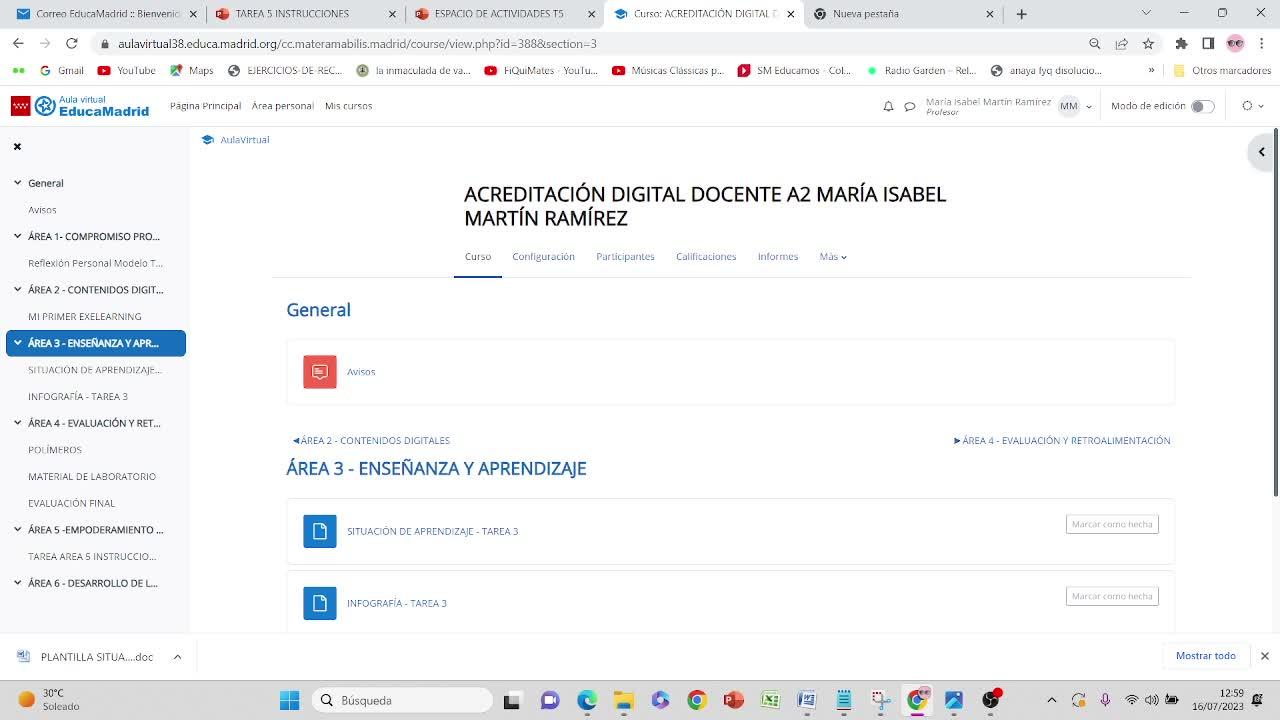
Task: Open the Calificaciones tab
Action: point(705,257)
